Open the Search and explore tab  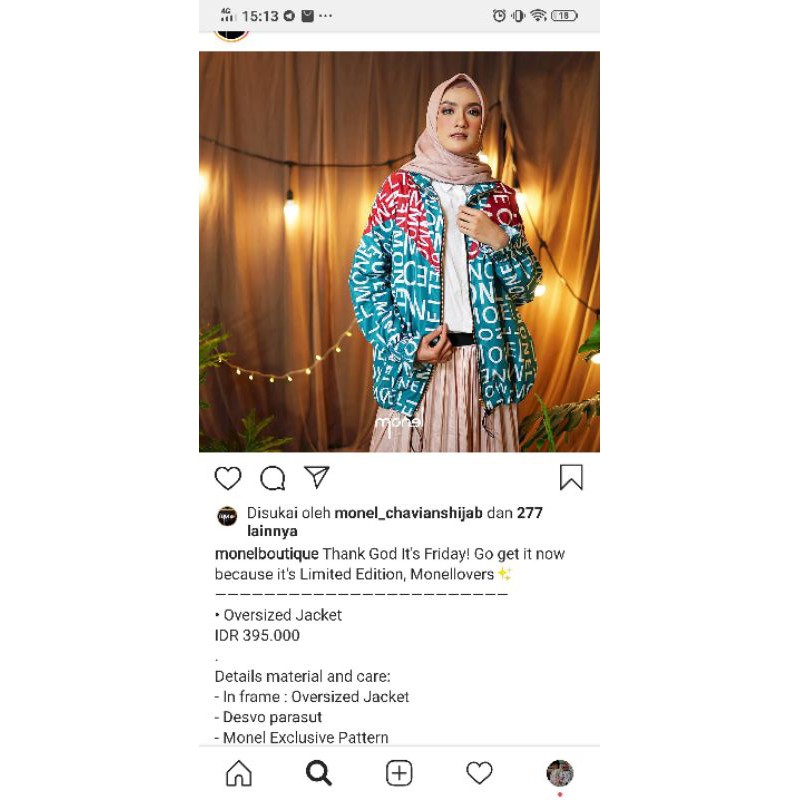tap(319, 773)
